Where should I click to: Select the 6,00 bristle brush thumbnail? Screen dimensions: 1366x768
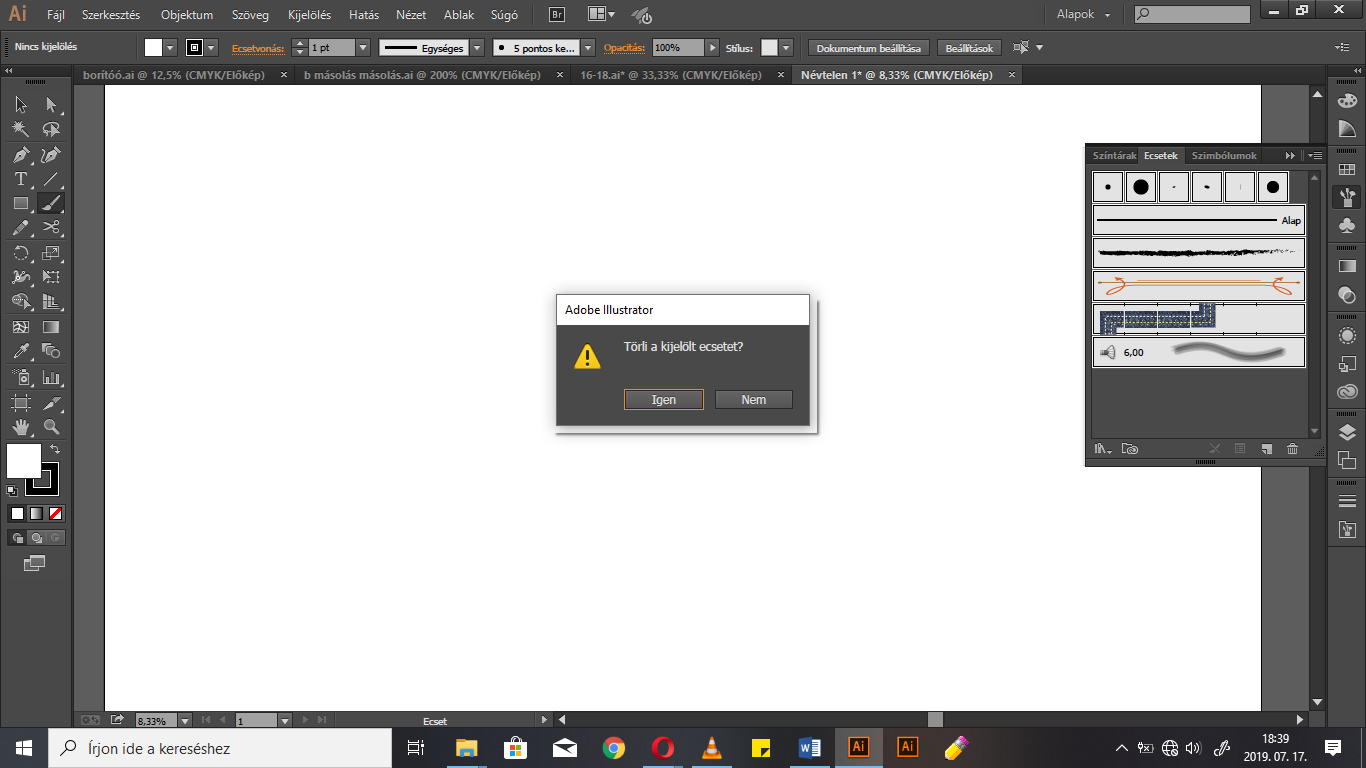pos(1199,352)
